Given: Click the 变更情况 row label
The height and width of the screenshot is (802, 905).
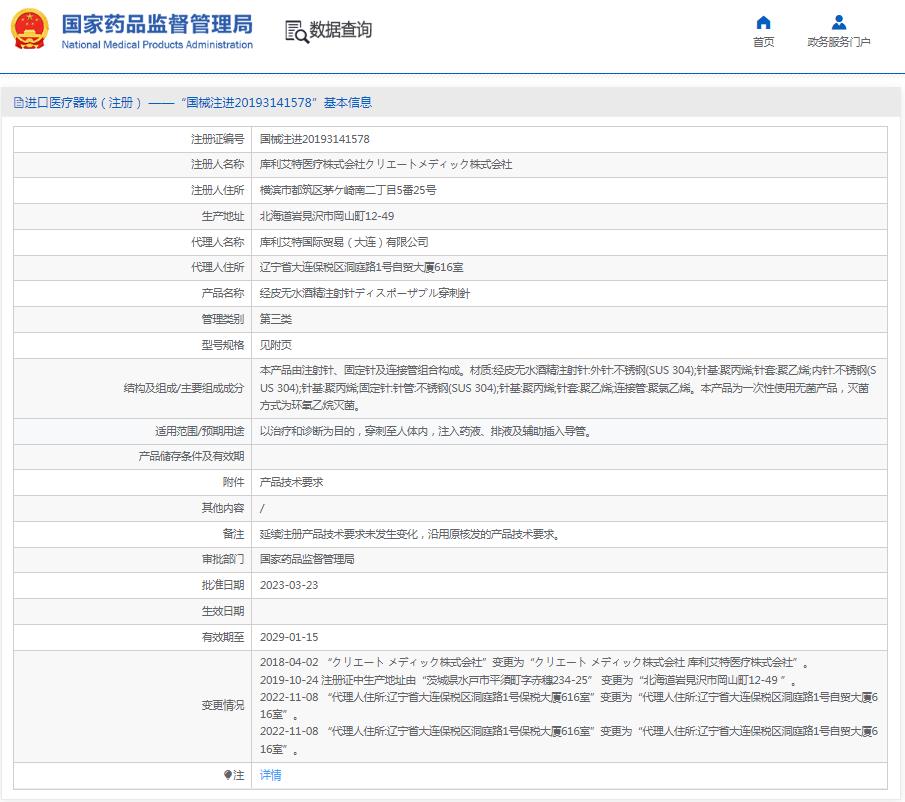Looking at the screenshot, I should [223, 705].
